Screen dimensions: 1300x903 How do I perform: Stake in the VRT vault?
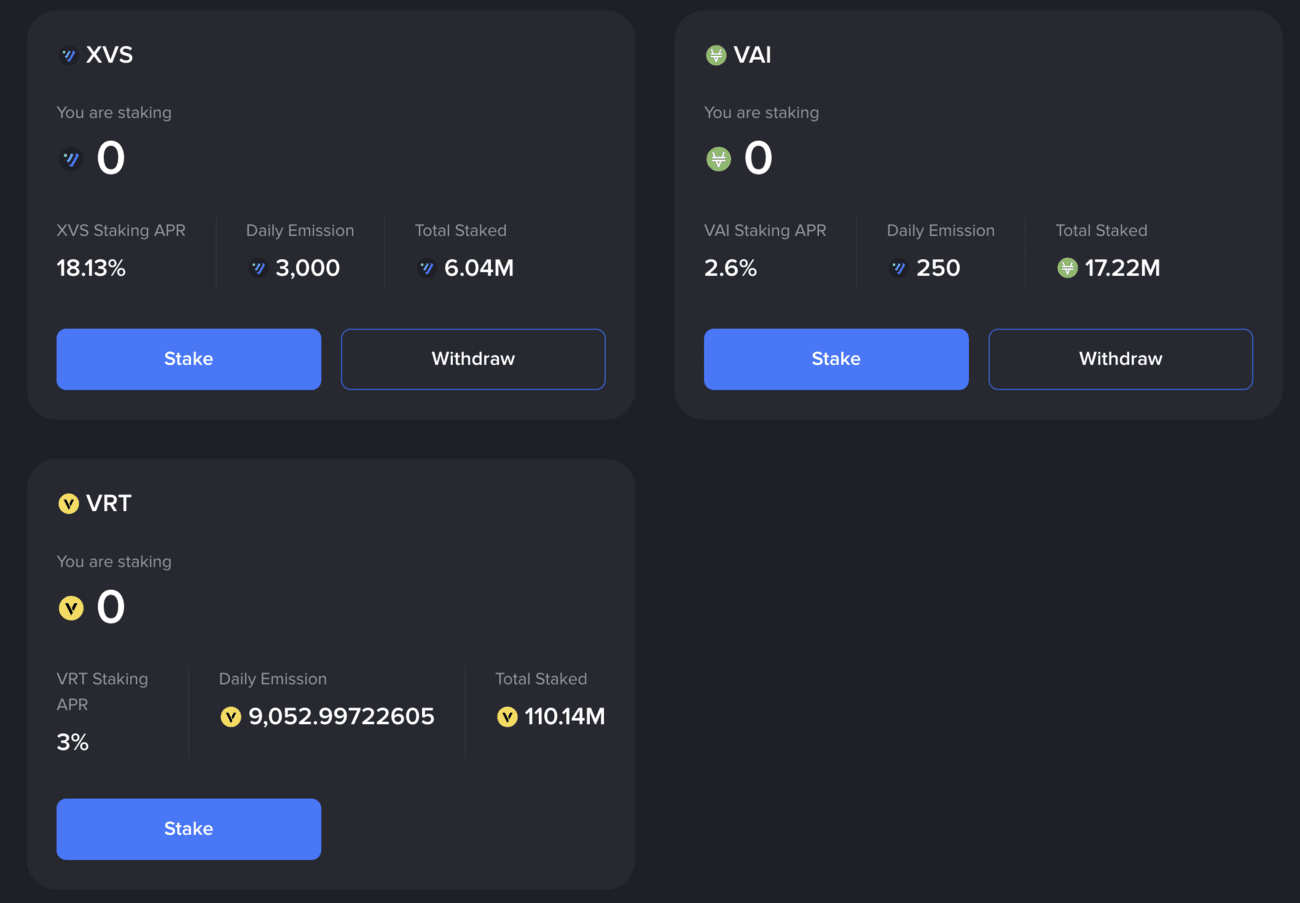(189, 829)
